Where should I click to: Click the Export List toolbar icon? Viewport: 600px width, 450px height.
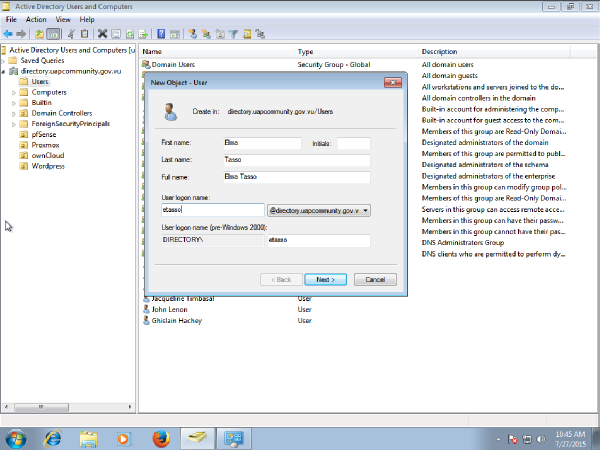tap(143, 34)
